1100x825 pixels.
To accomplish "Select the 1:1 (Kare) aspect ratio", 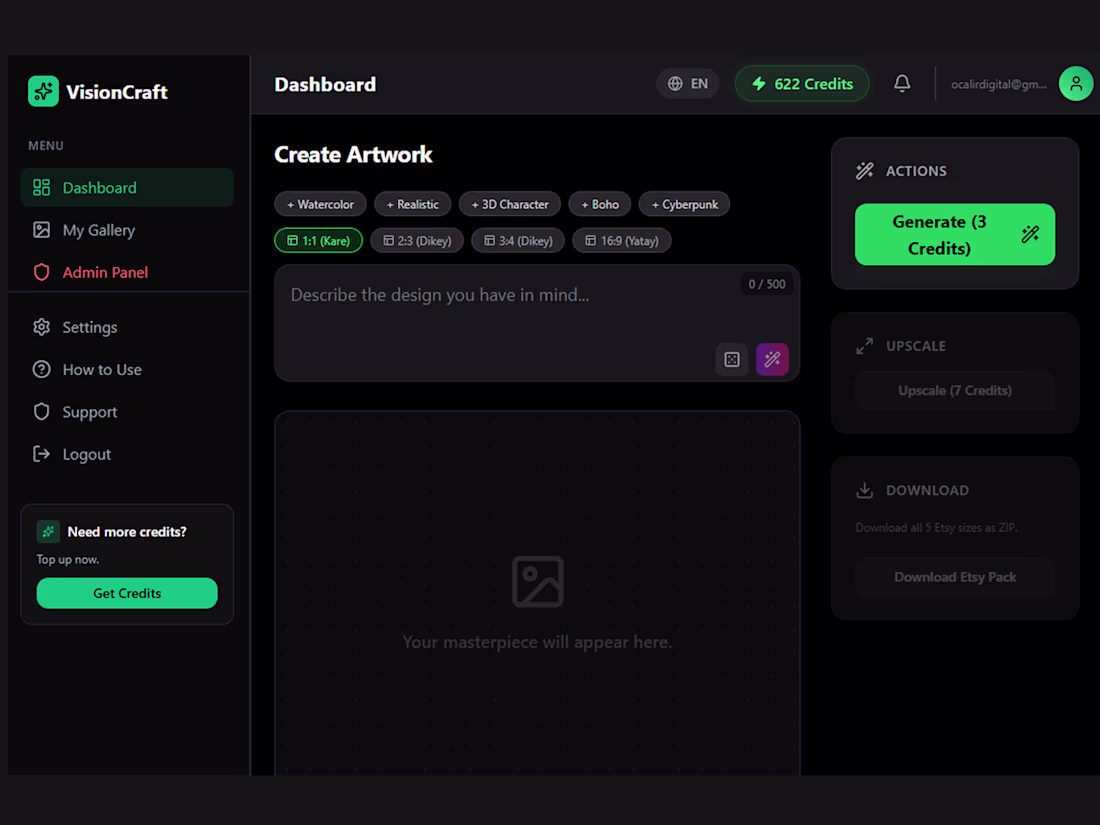I will pos(318,241).
